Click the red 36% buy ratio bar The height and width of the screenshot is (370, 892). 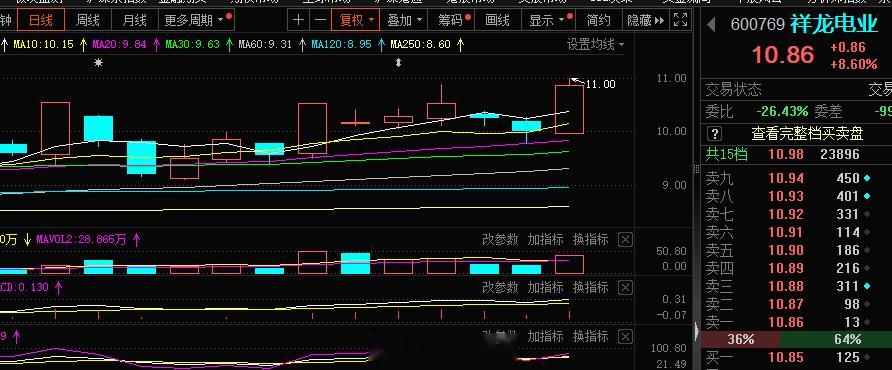pyautogui.click(x=740, y=340)
